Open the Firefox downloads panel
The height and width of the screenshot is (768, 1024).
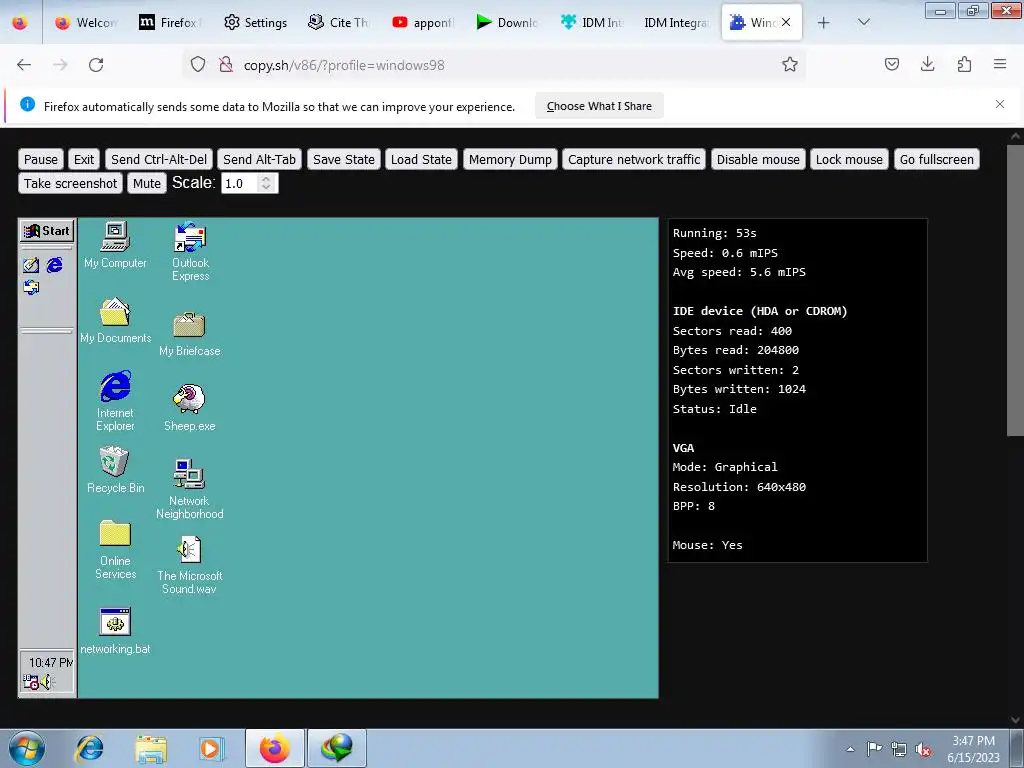(x=927, y=65)
